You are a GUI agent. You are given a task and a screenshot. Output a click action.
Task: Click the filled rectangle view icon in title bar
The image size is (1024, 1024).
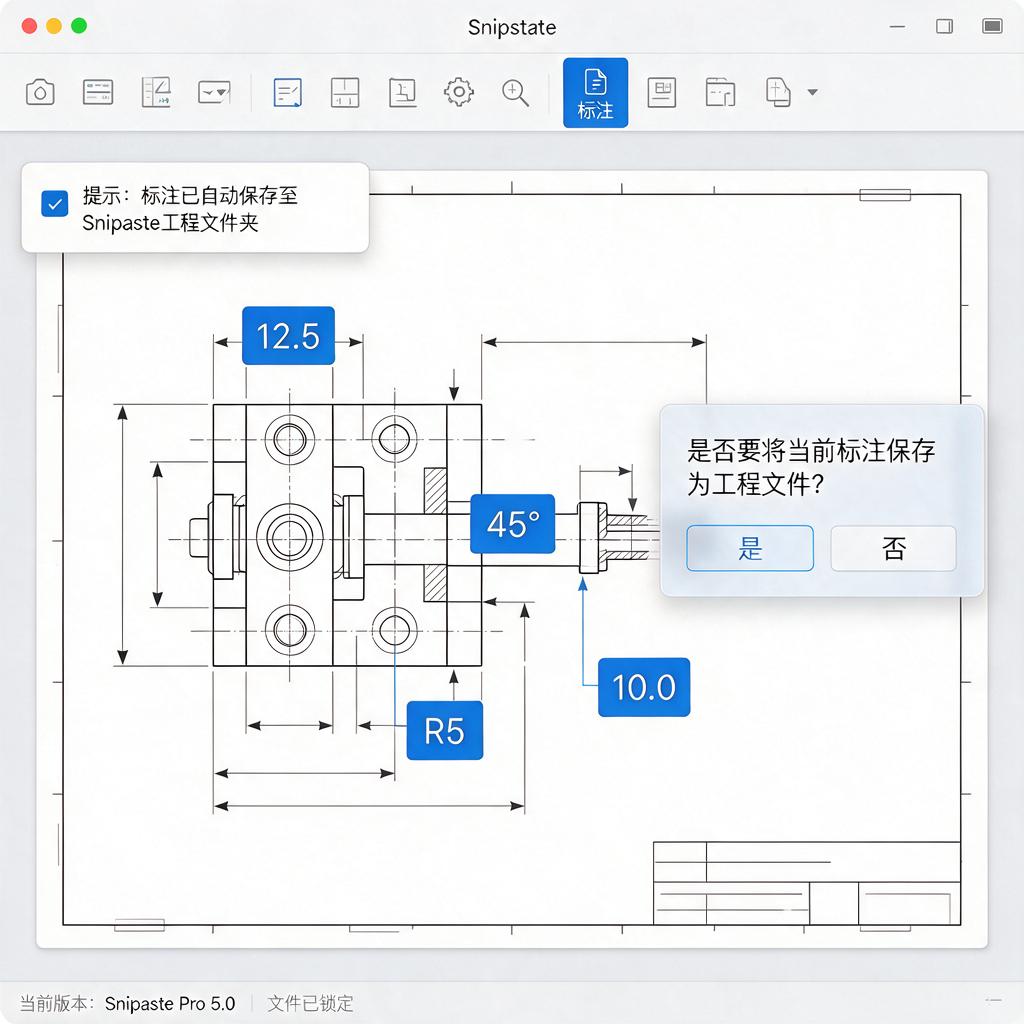(x=992, y=26)
